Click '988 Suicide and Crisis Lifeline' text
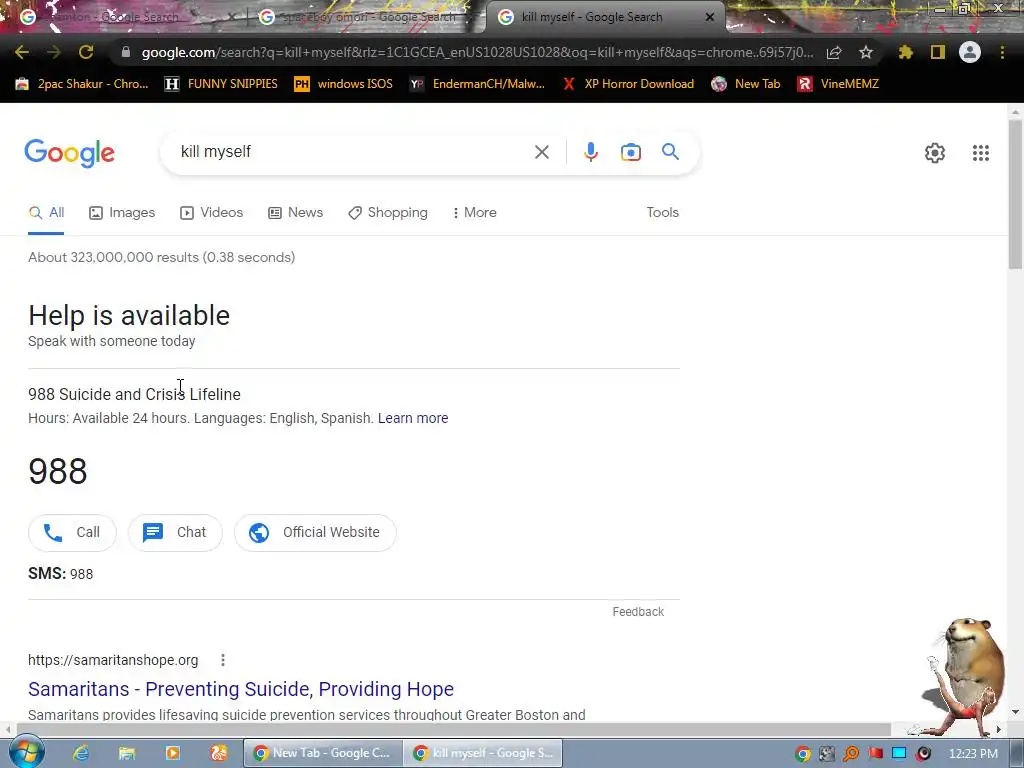 coord(135,394)
